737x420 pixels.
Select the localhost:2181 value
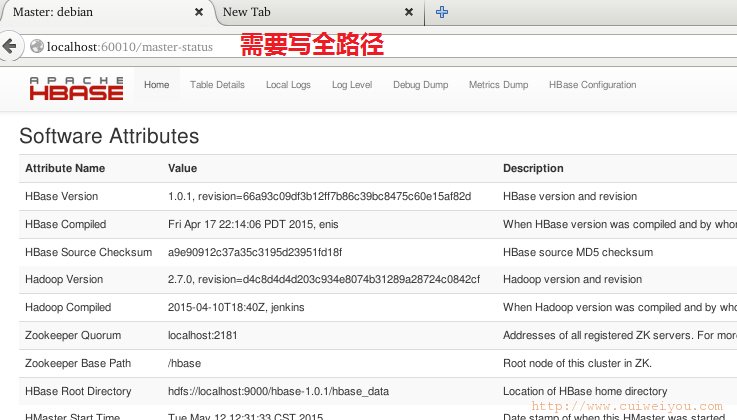pyautogui.click(x=203, y=335)
